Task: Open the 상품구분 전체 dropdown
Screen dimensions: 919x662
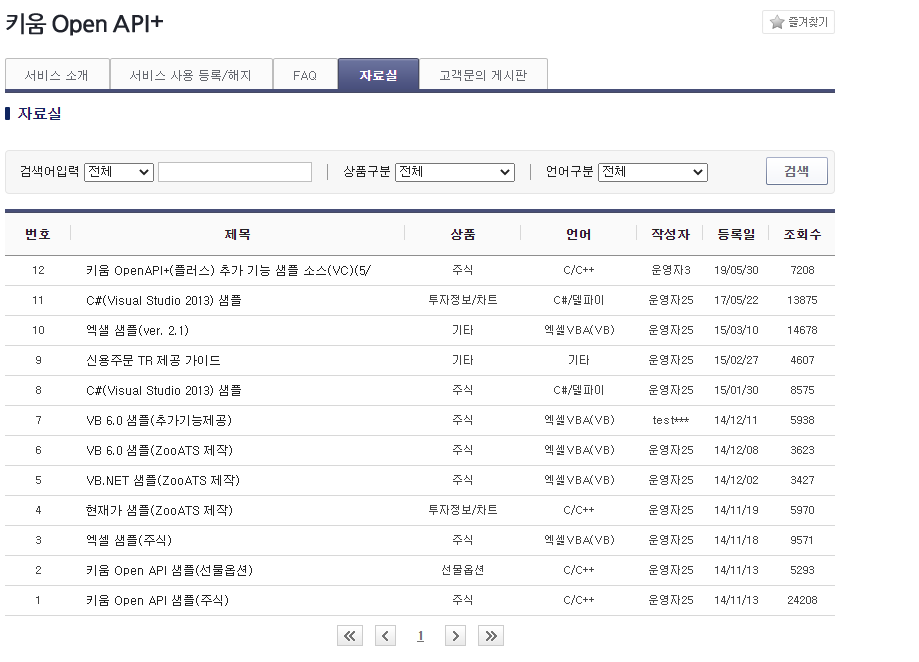Action: tap(455, 172)
